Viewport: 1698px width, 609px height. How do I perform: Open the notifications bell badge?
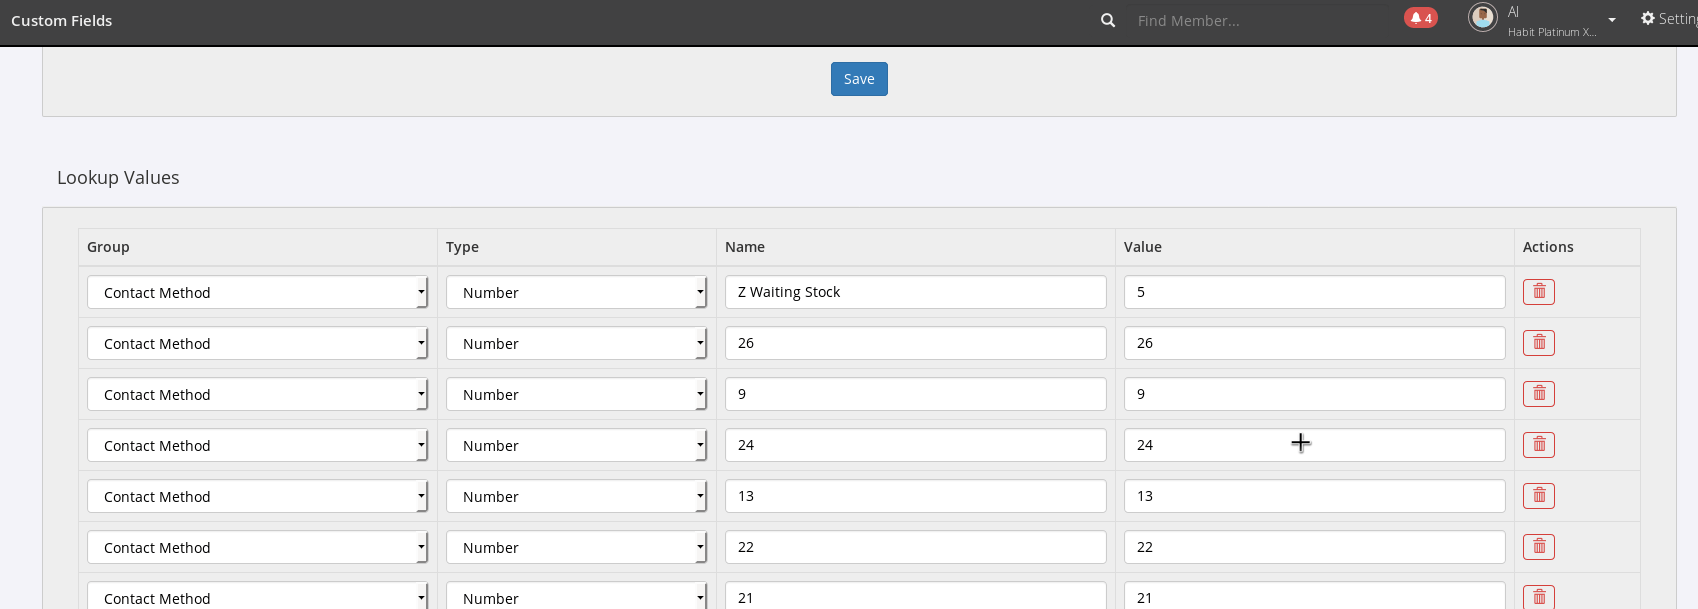point(1421,18)
